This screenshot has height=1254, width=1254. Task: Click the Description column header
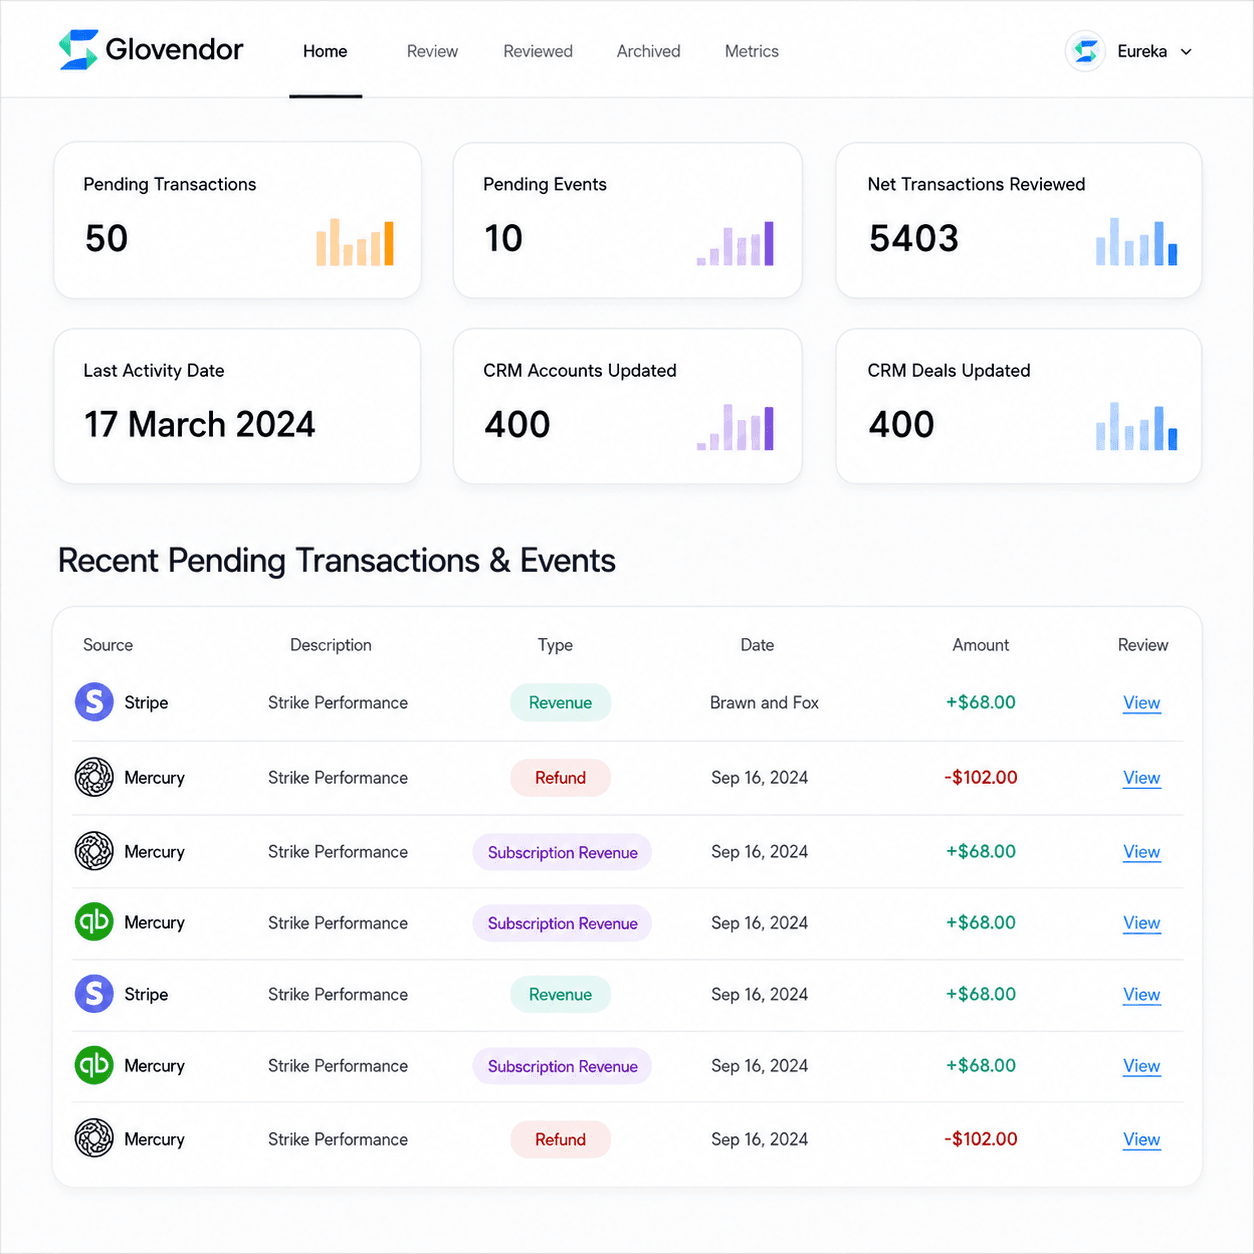[331, 645]
